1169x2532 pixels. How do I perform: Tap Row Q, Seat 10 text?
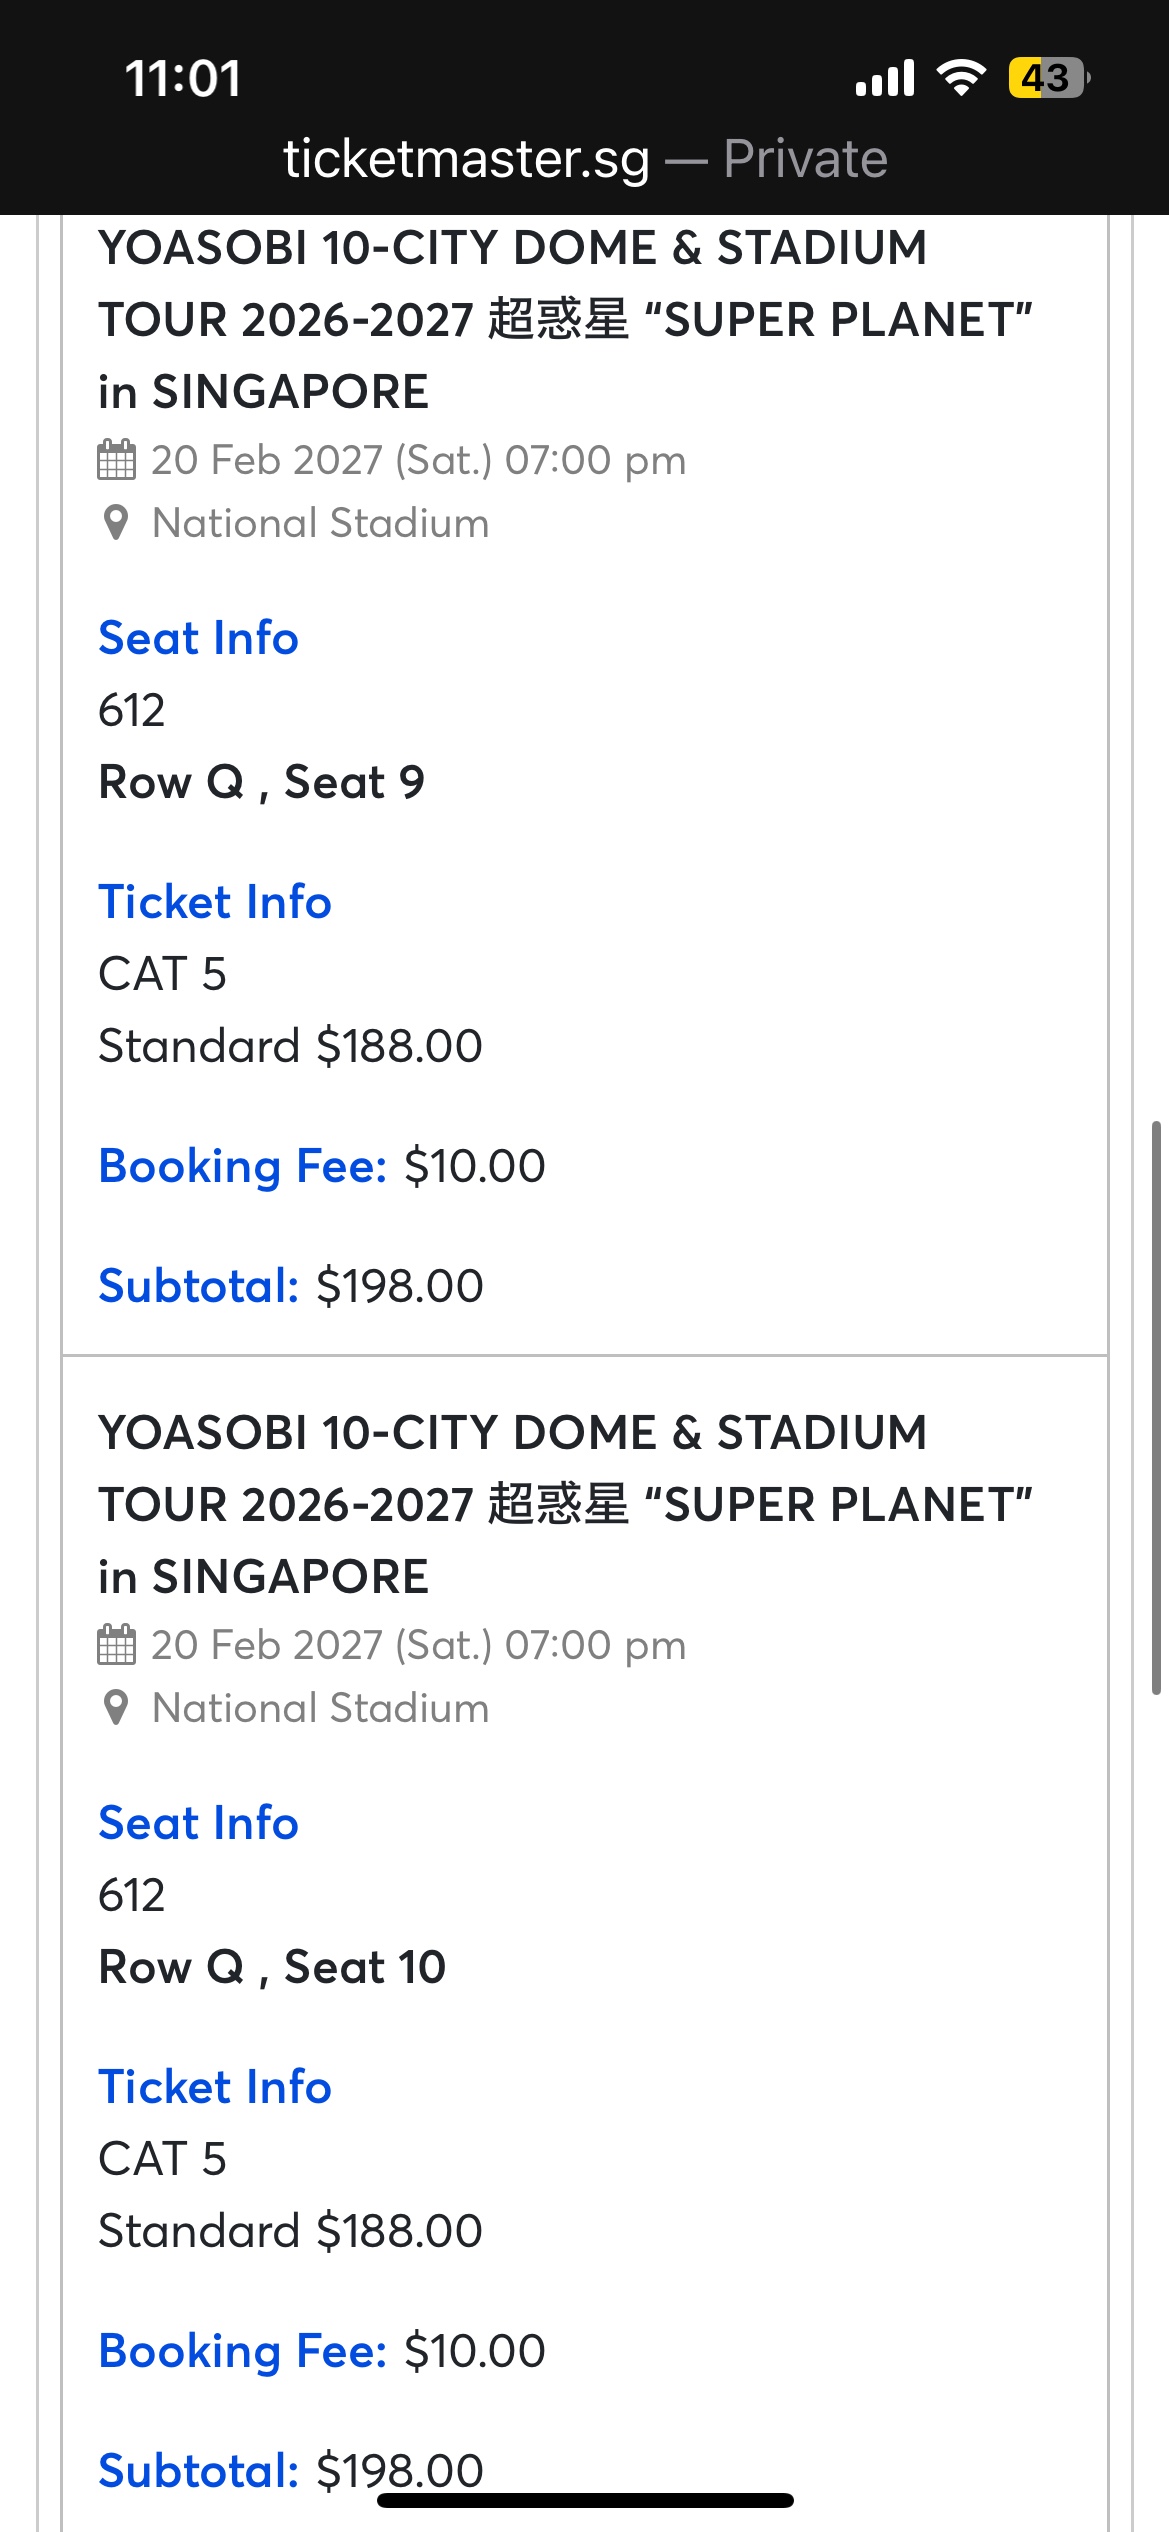click(272, 1967)
